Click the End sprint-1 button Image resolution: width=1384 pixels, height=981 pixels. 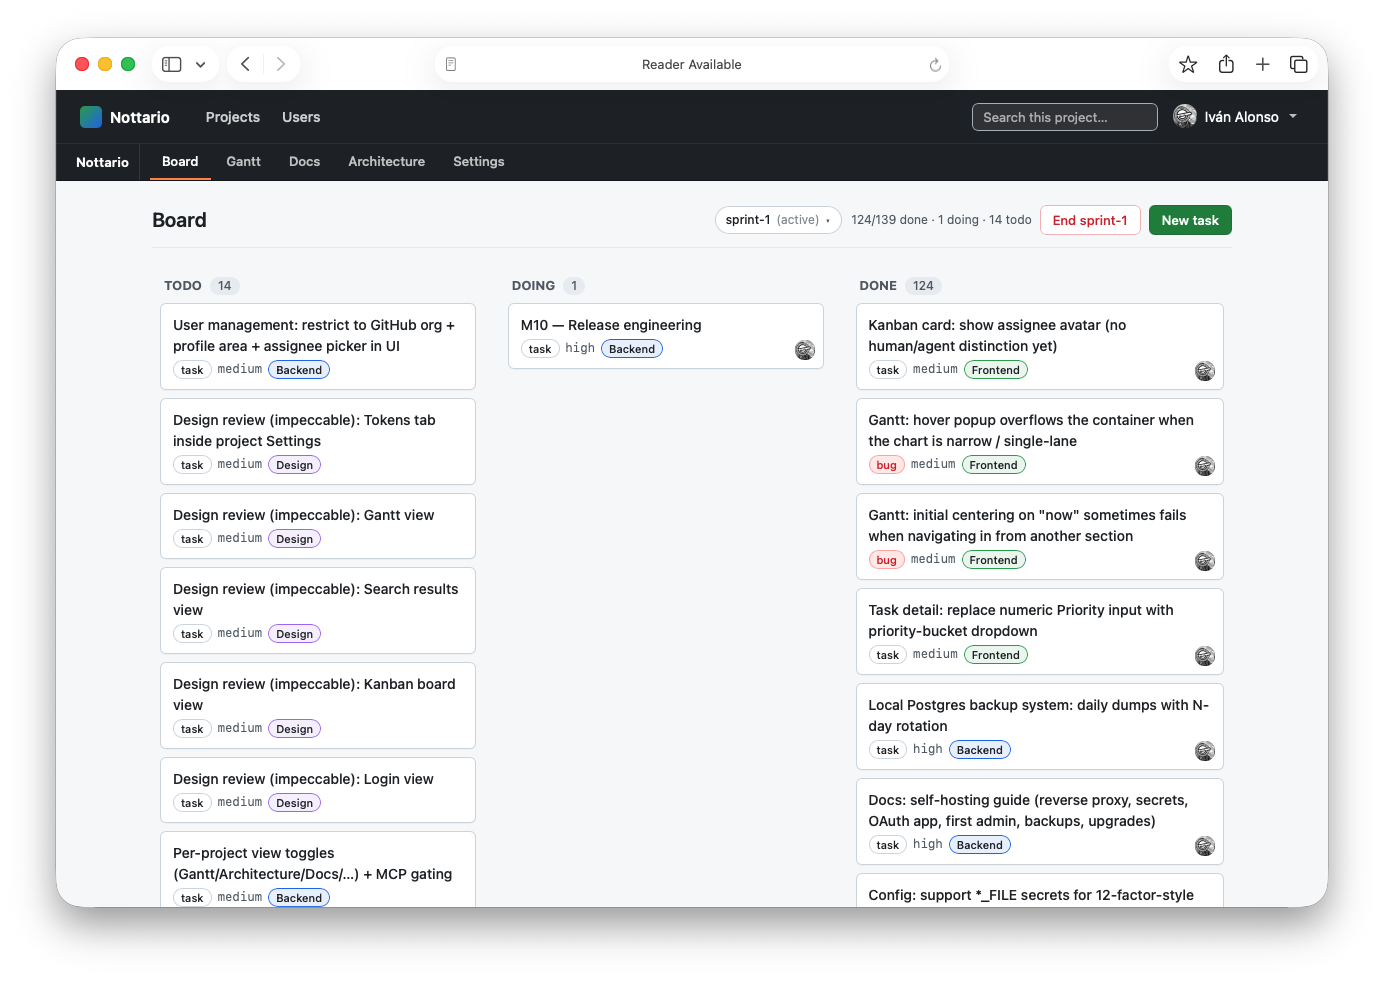click(1090, 220)
